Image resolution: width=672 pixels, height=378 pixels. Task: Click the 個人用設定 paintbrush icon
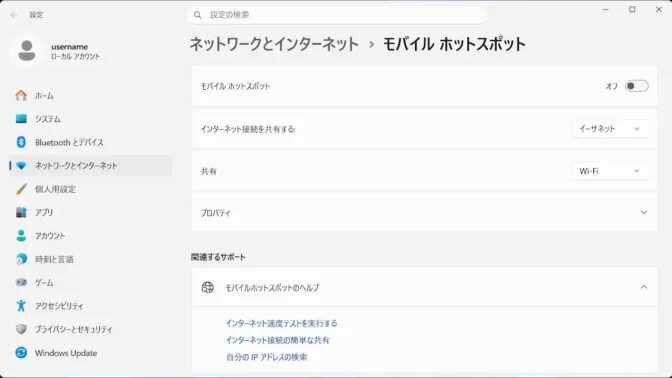(x=21, y=189)
